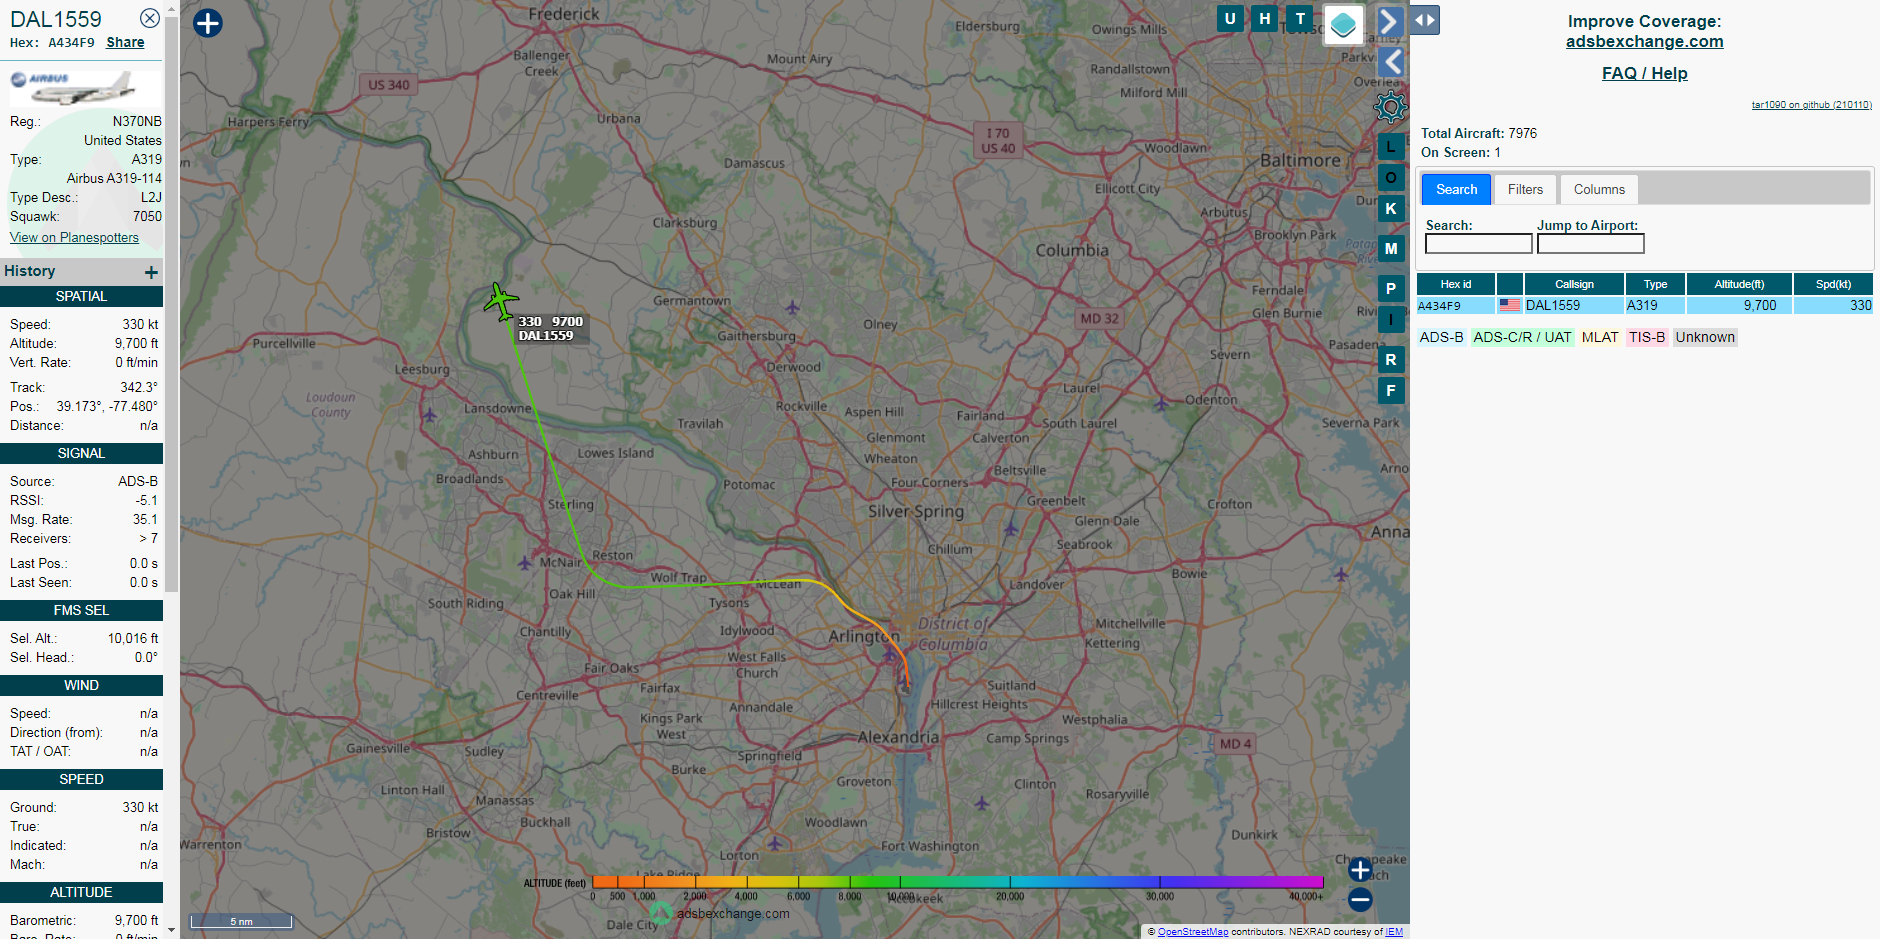Image resolution: width=1880 pixels, height=939 pixels.
Task: Click the 7050 squawk value
Action: point(147,216)
